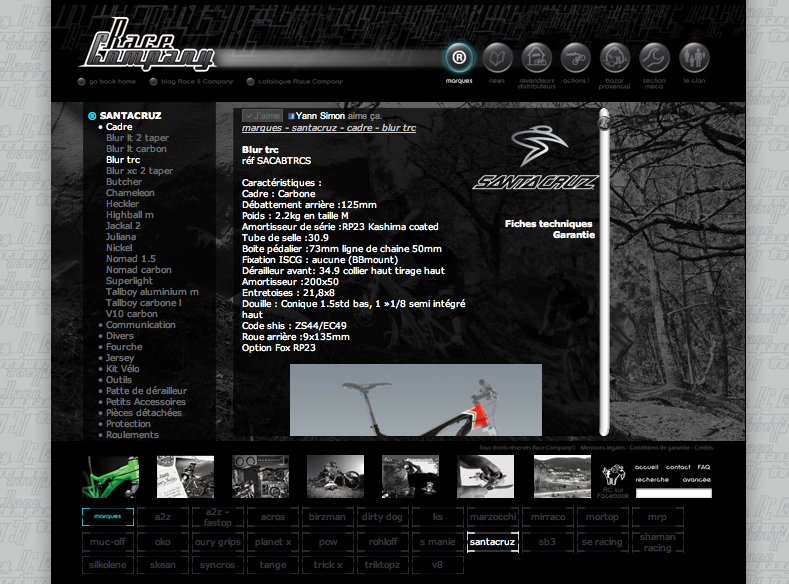Click the Blur trc bike photo
Screen dimensions: 789x584
pyautogui.click(x=416, y=400)
